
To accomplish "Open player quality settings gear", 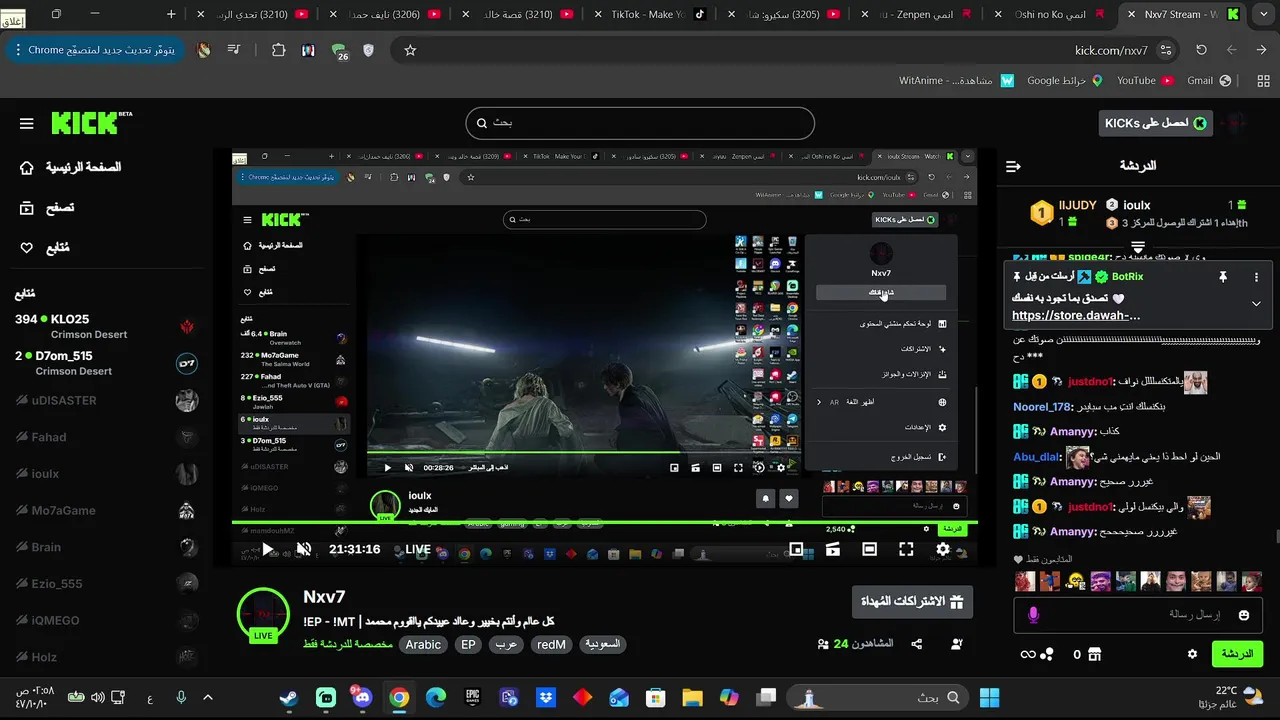I will click(943, 549).
